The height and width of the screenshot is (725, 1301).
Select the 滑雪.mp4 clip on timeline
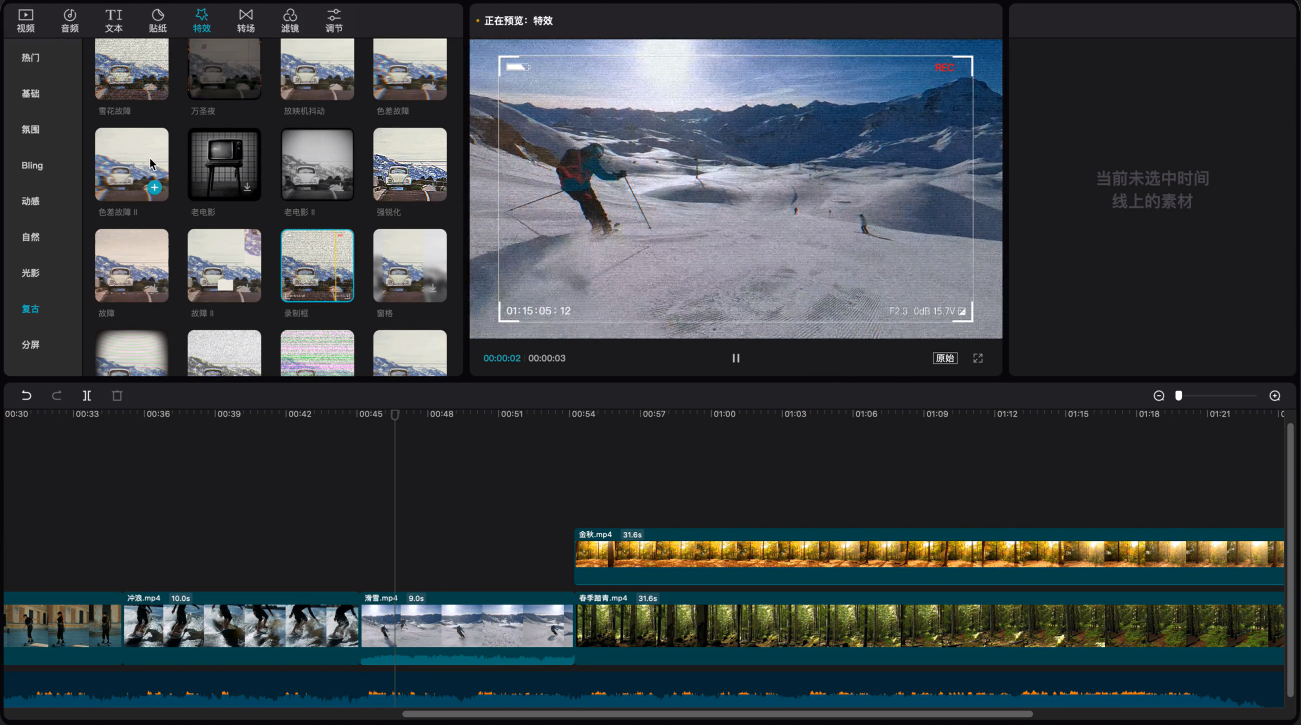(x=467, y=625)
